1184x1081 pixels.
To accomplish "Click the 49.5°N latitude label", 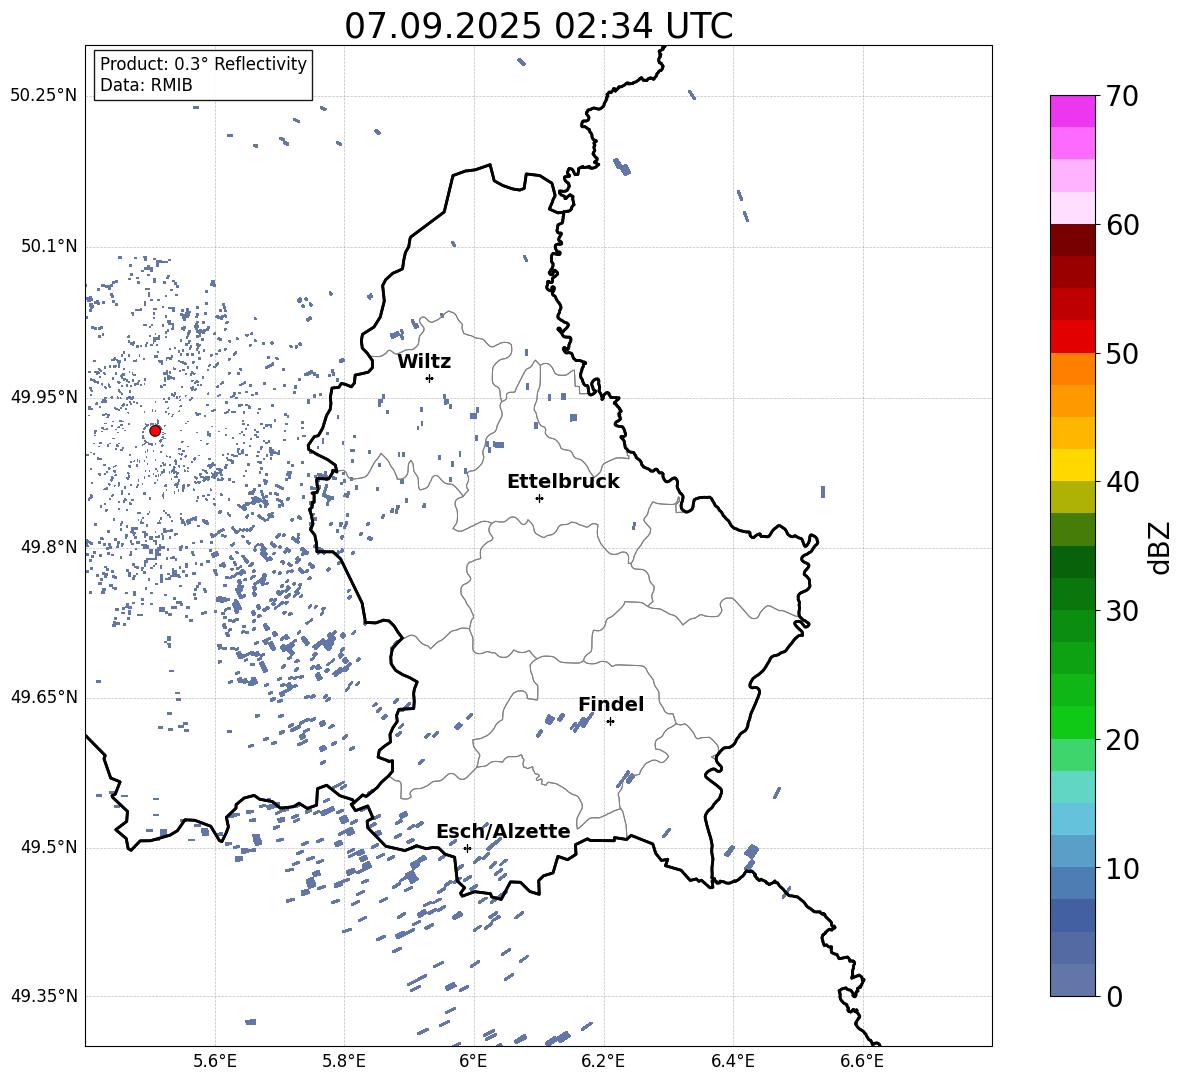I will pyautogui.click(x=48, y=847).
